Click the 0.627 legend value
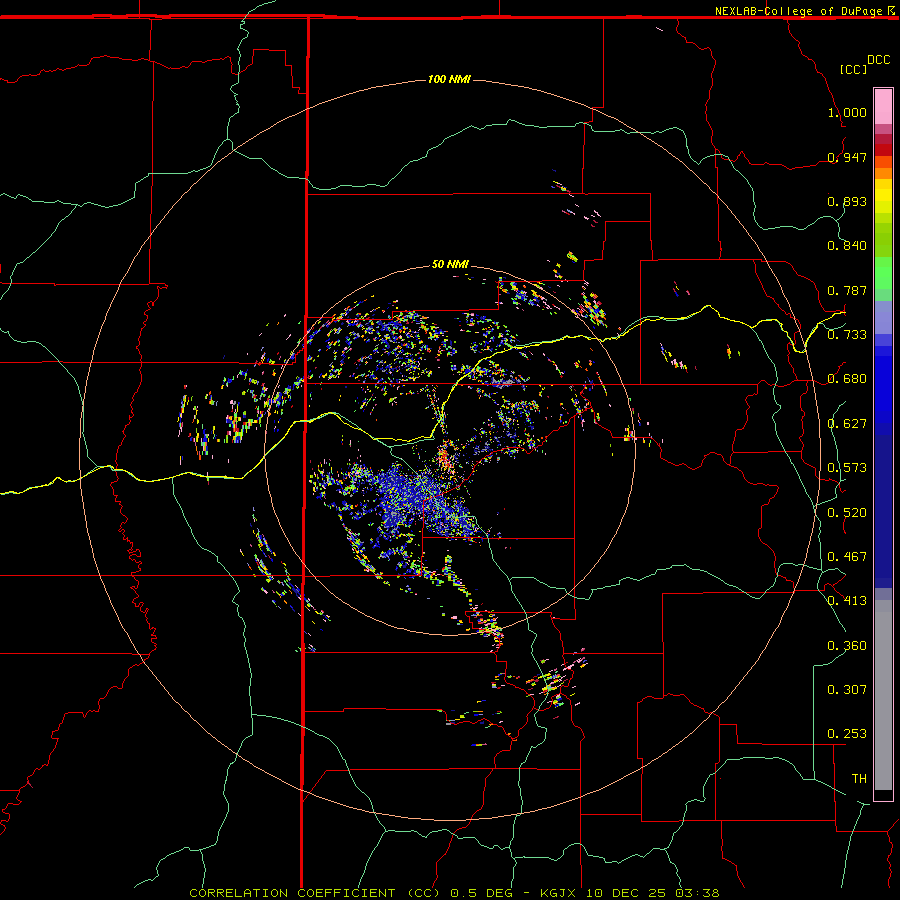The image size is (900, 900). pos(847,424)
